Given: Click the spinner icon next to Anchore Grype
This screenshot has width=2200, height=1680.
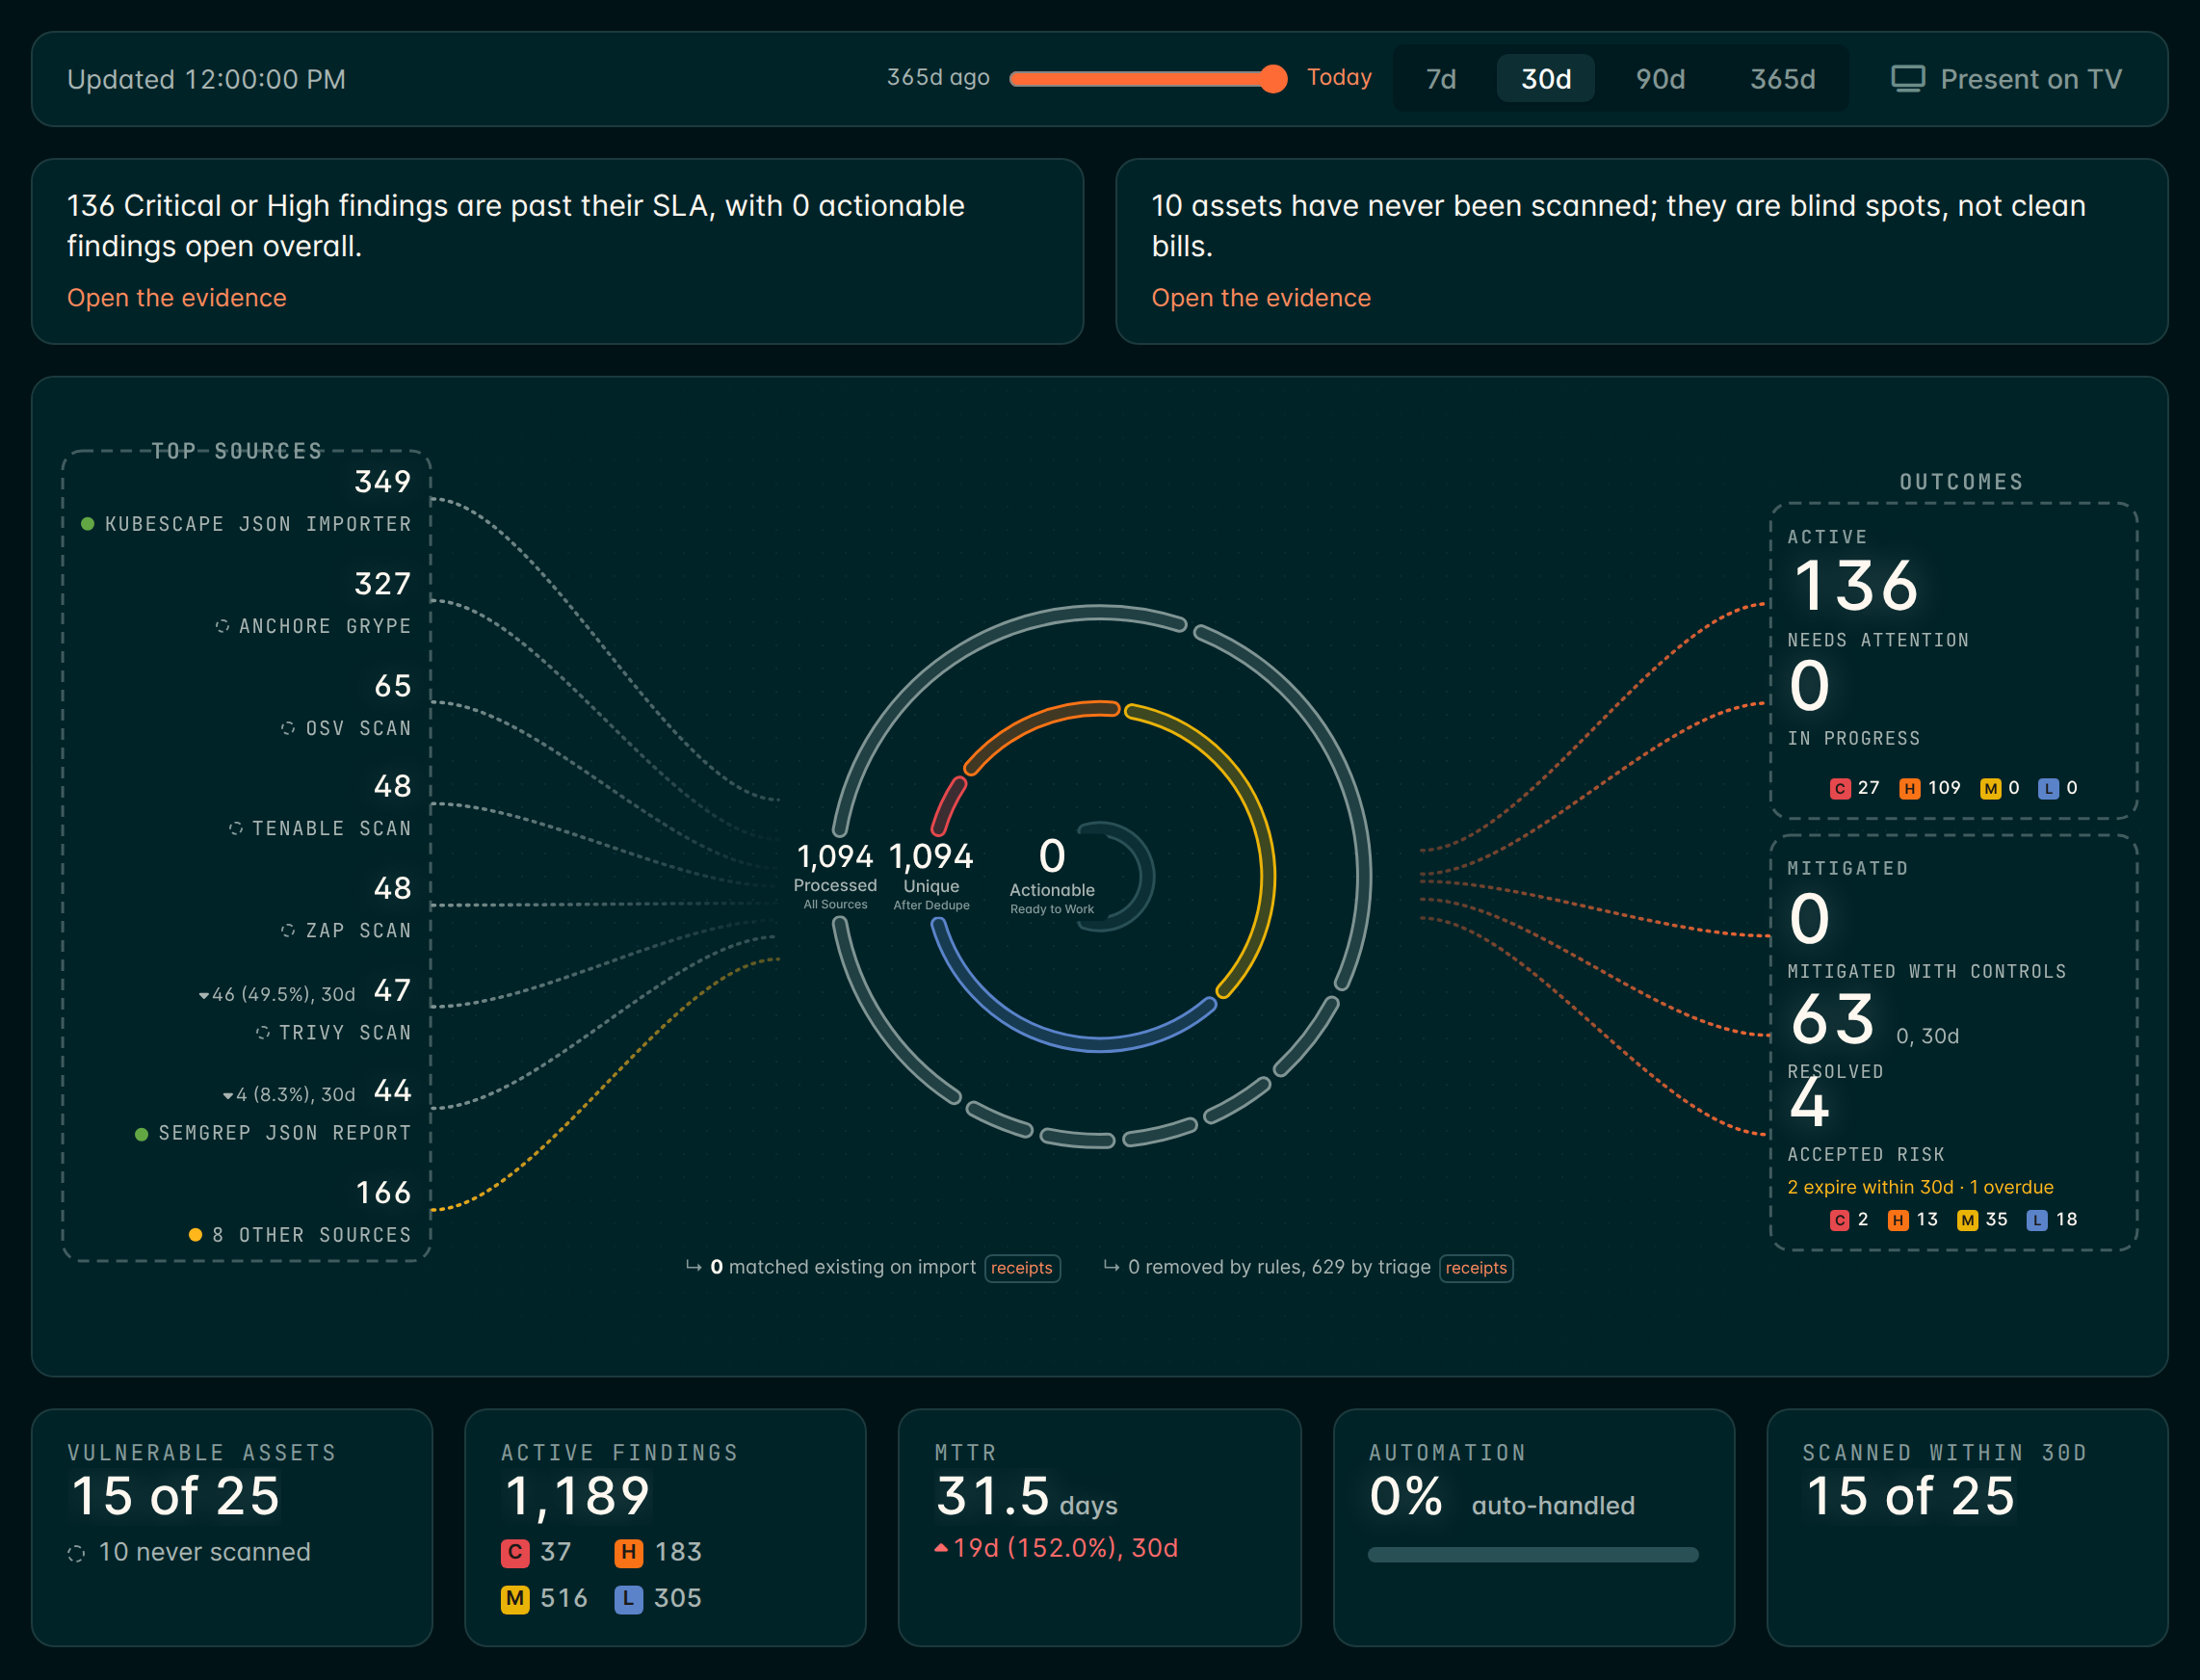Looking at the screenshot, I should tap(222, 626).
